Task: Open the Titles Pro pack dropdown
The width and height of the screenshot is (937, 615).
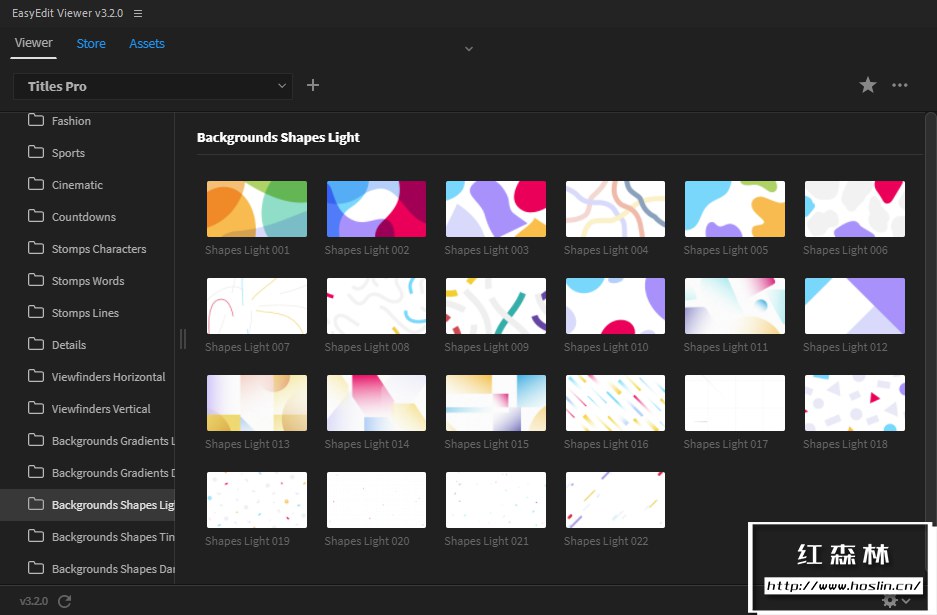Action: [153, 86]
